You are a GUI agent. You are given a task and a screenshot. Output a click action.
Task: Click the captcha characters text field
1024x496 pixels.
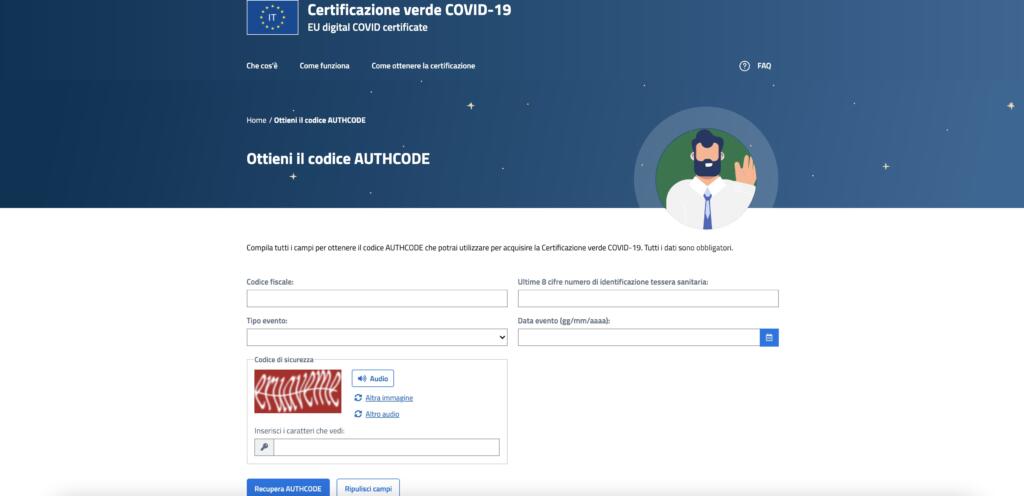click(386, 447)
